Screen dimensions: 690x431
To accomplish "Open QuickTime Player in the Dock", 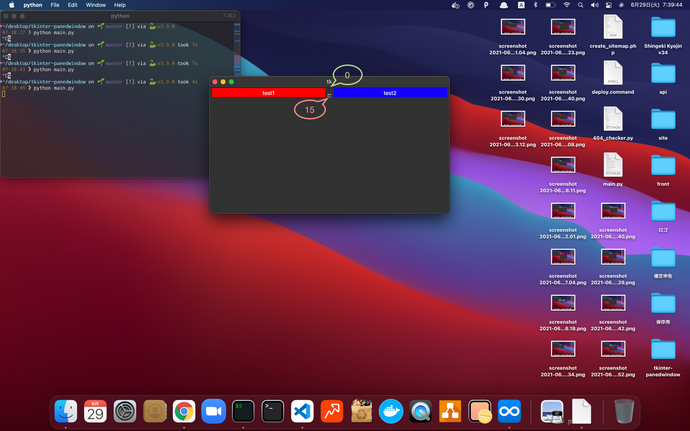I will [x=420, y=411].
